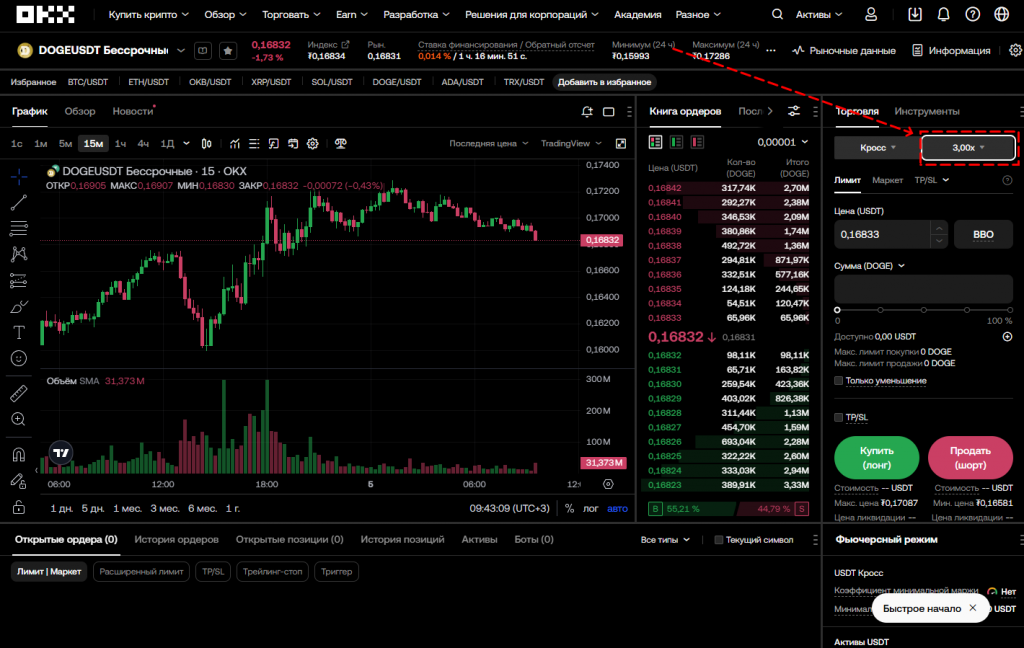Open the chart settings gear icon

(x=312, y=143)
